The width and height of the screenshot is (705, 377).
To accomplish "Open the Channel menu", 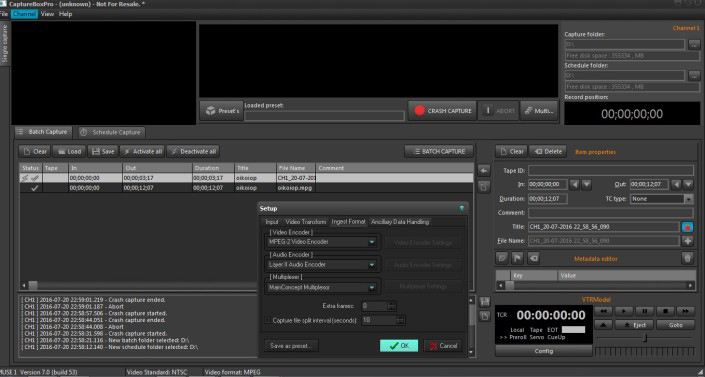I will click(24, 14).
